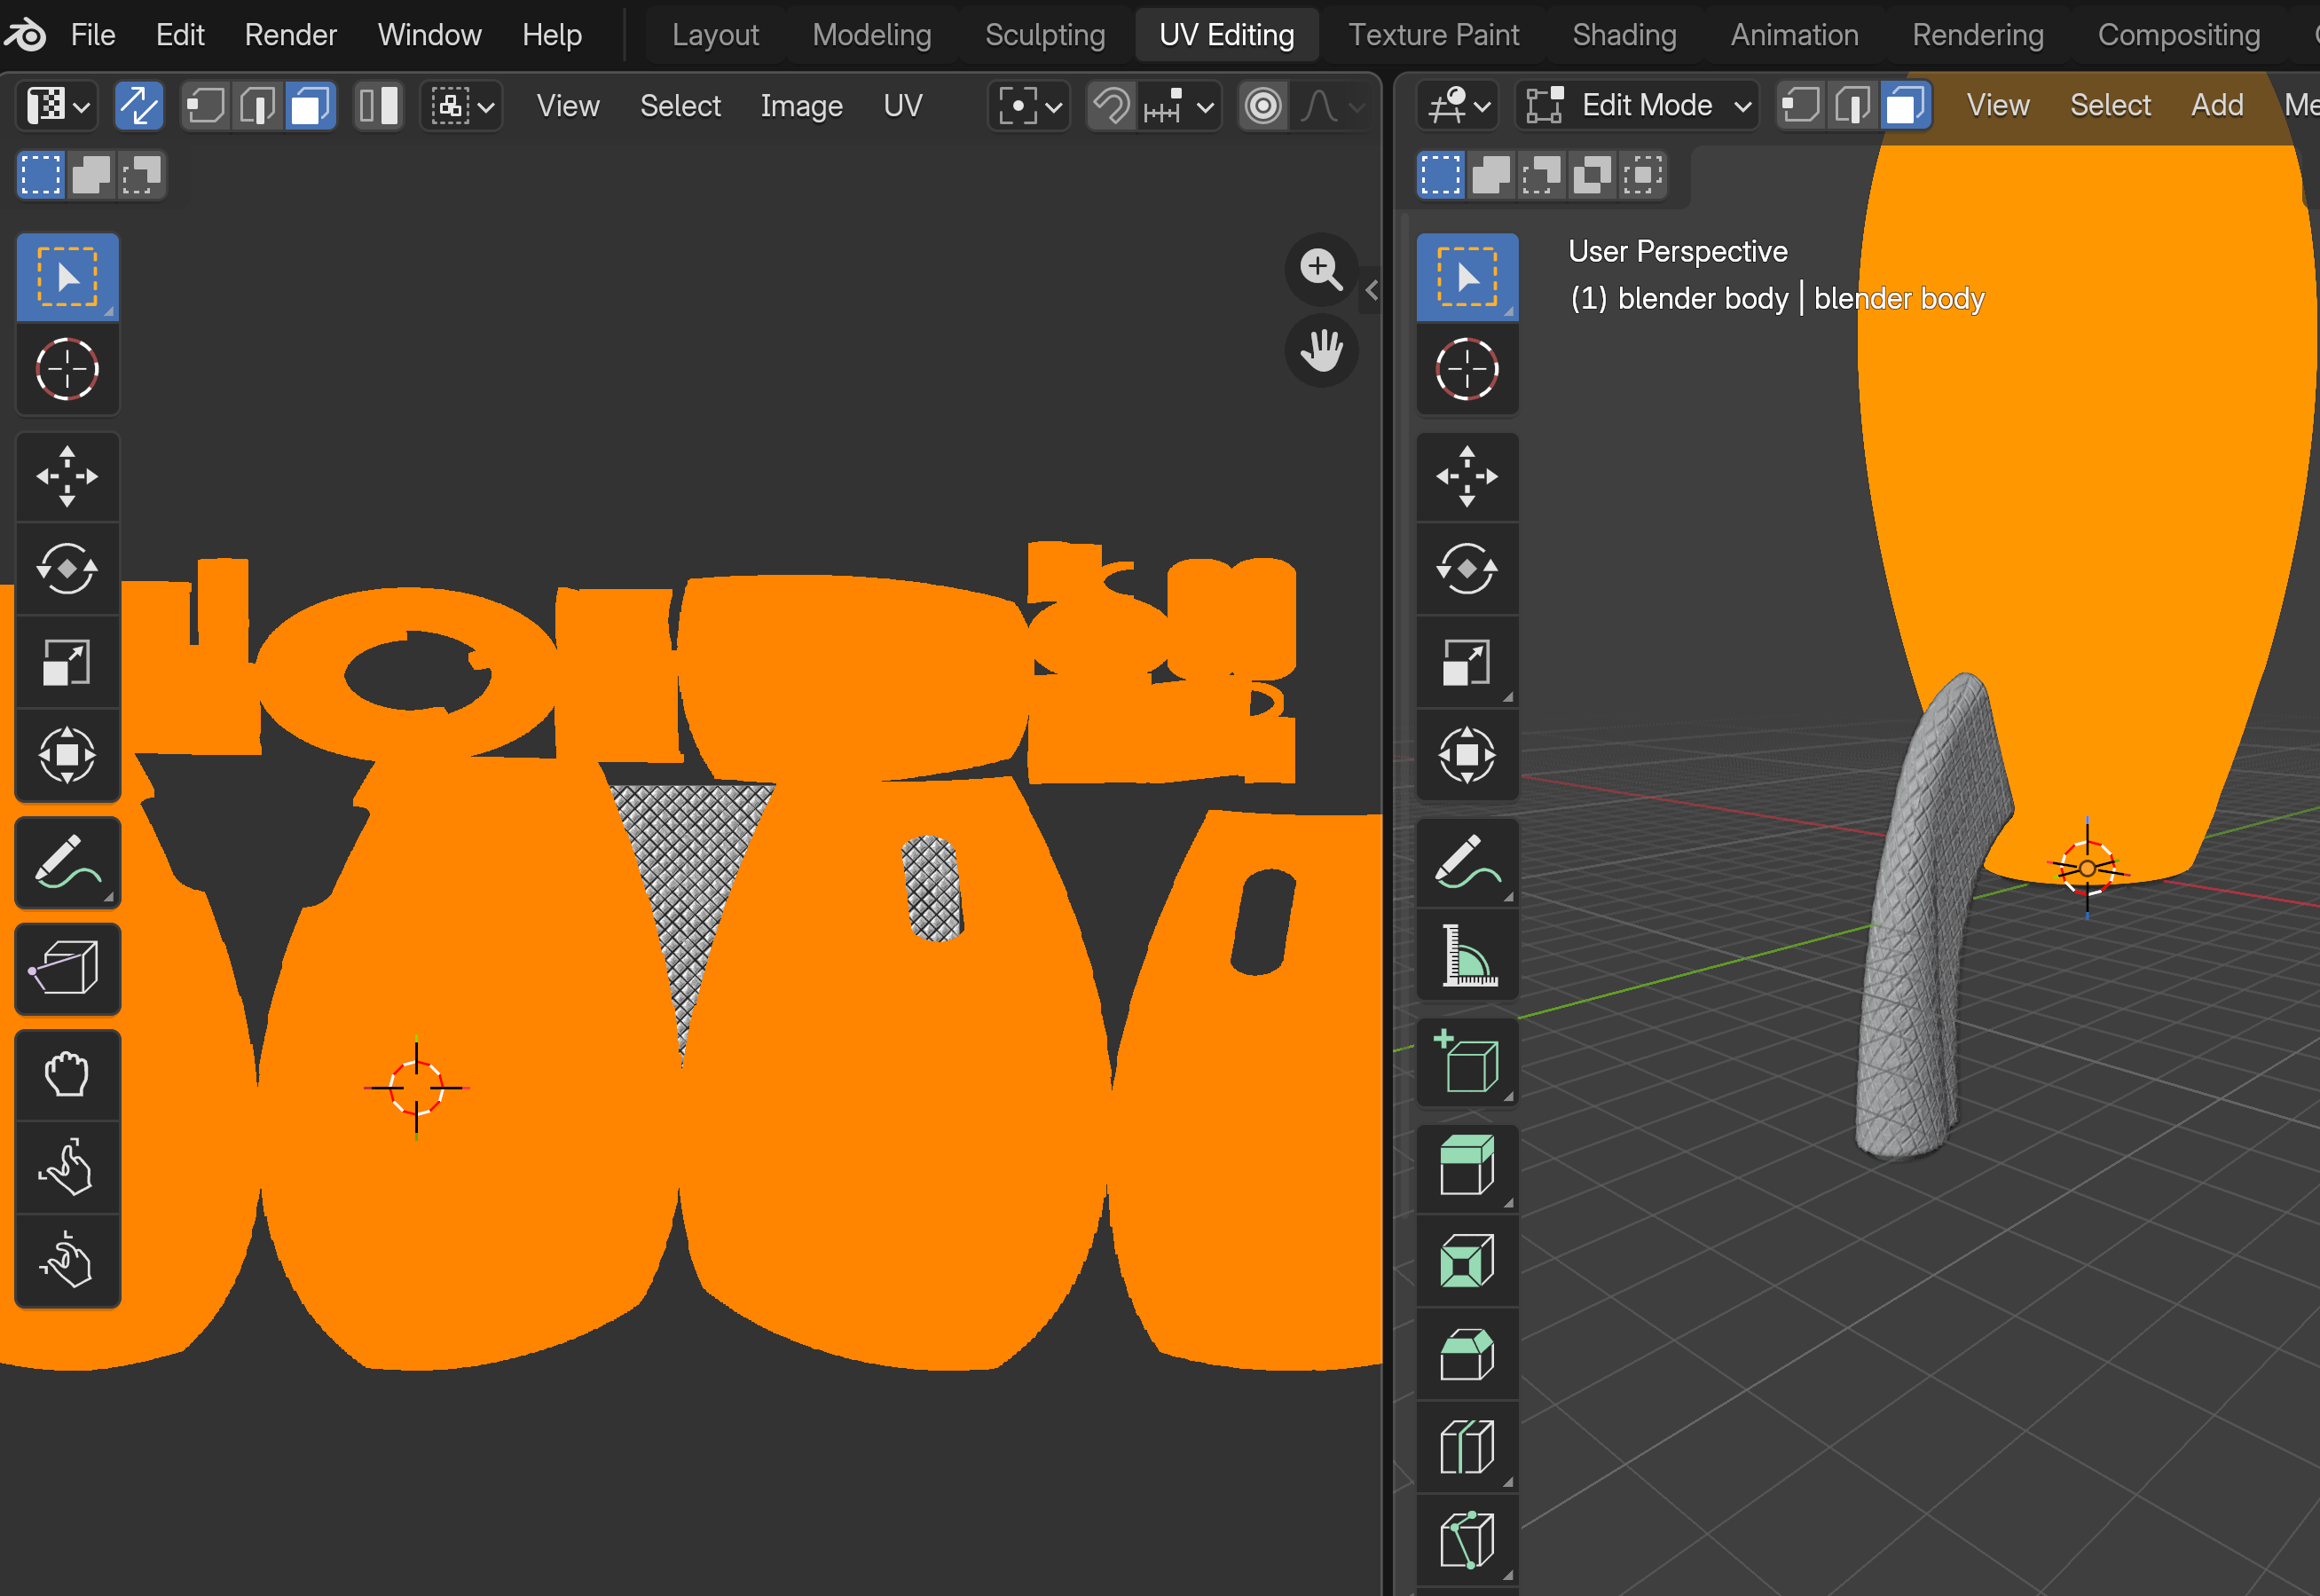Open the UV snapping options dropdown
Image resolution: width=2320 pixels, height=1596 pixels.
(x=1181, y=105)
